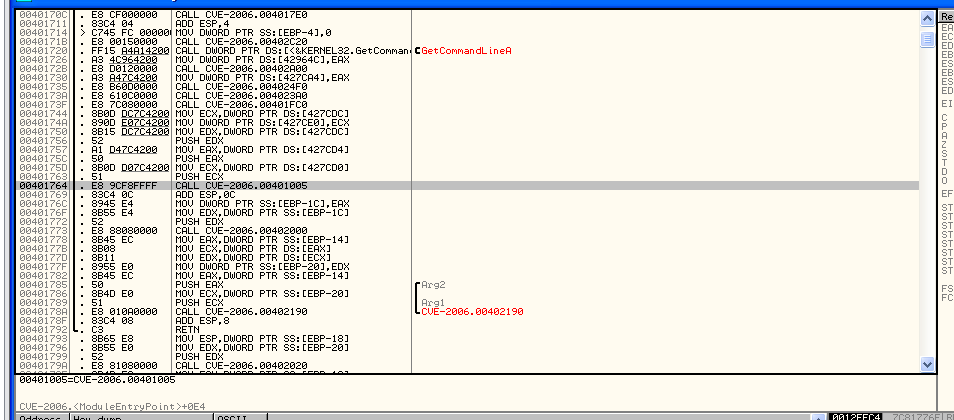Select MOV ESP,DWORD PTR SS:[EBP-18] instruction
954x420 pixels.
262,338
